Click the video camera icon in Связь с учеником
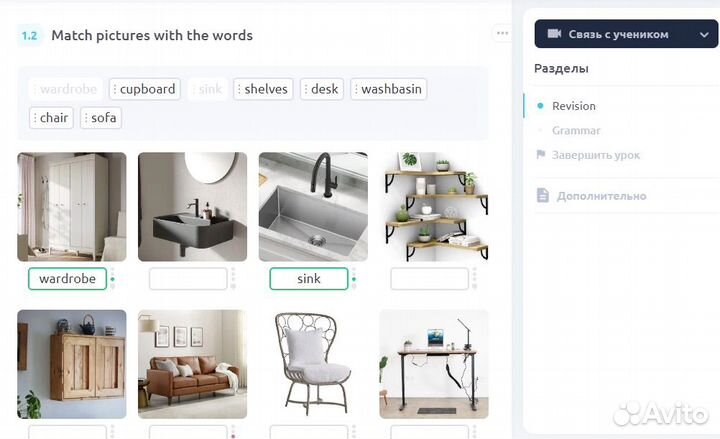The width and height of the screenshot is (720, 439). (554, 34)
